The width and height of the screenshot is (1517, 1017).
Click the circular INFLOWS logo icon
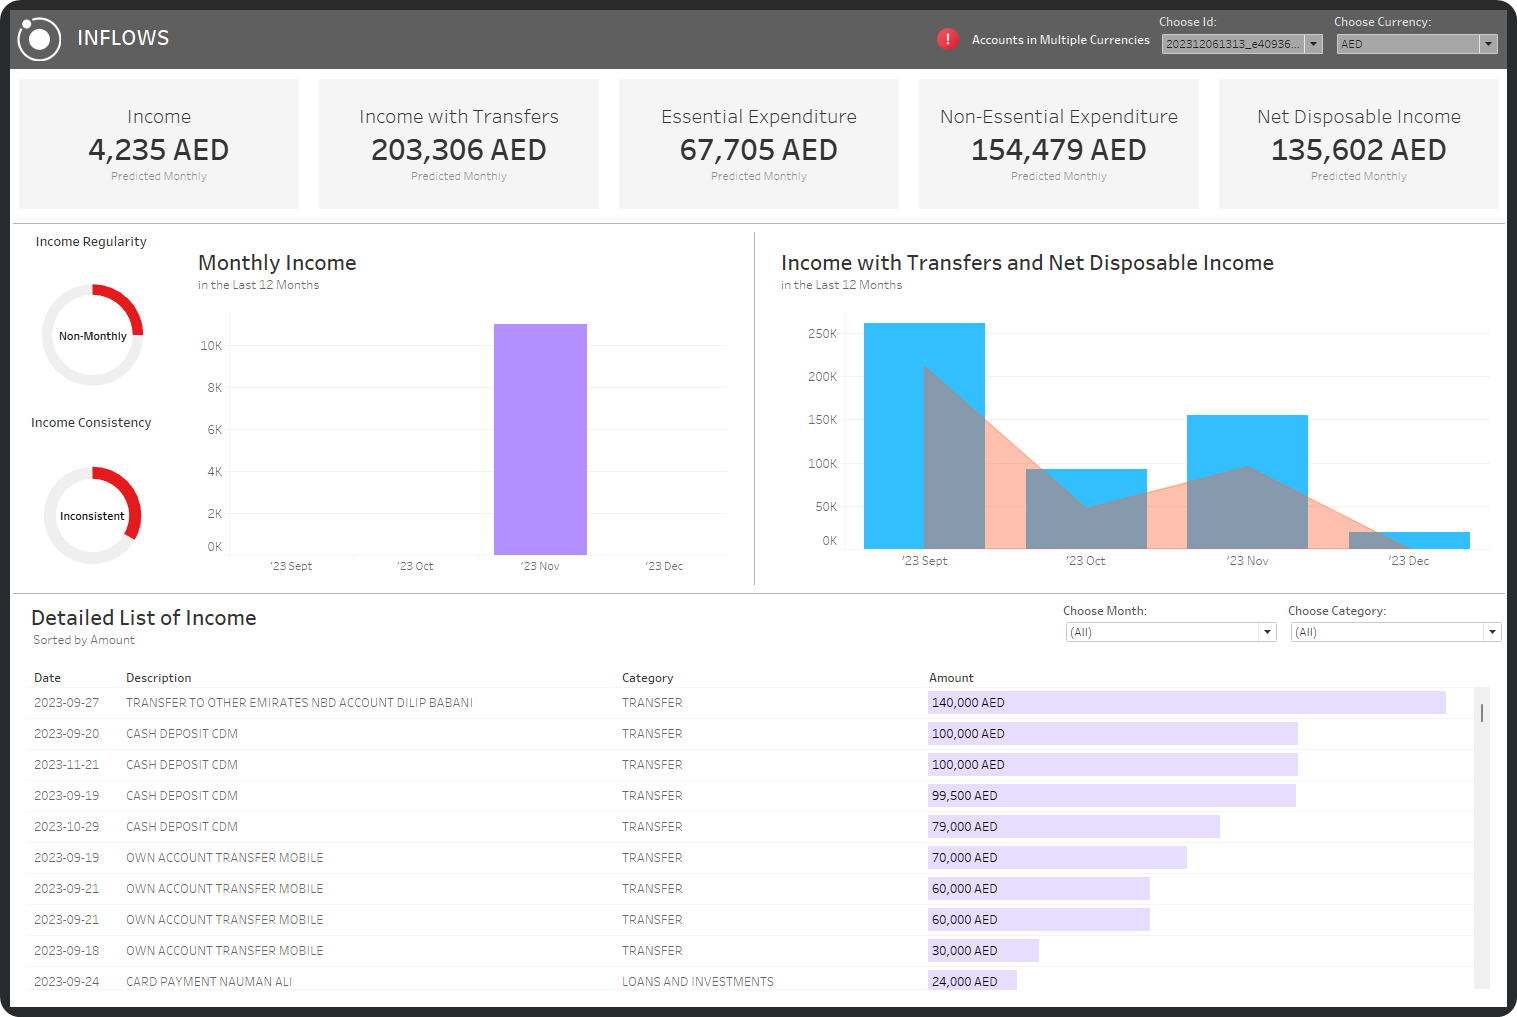40,37
